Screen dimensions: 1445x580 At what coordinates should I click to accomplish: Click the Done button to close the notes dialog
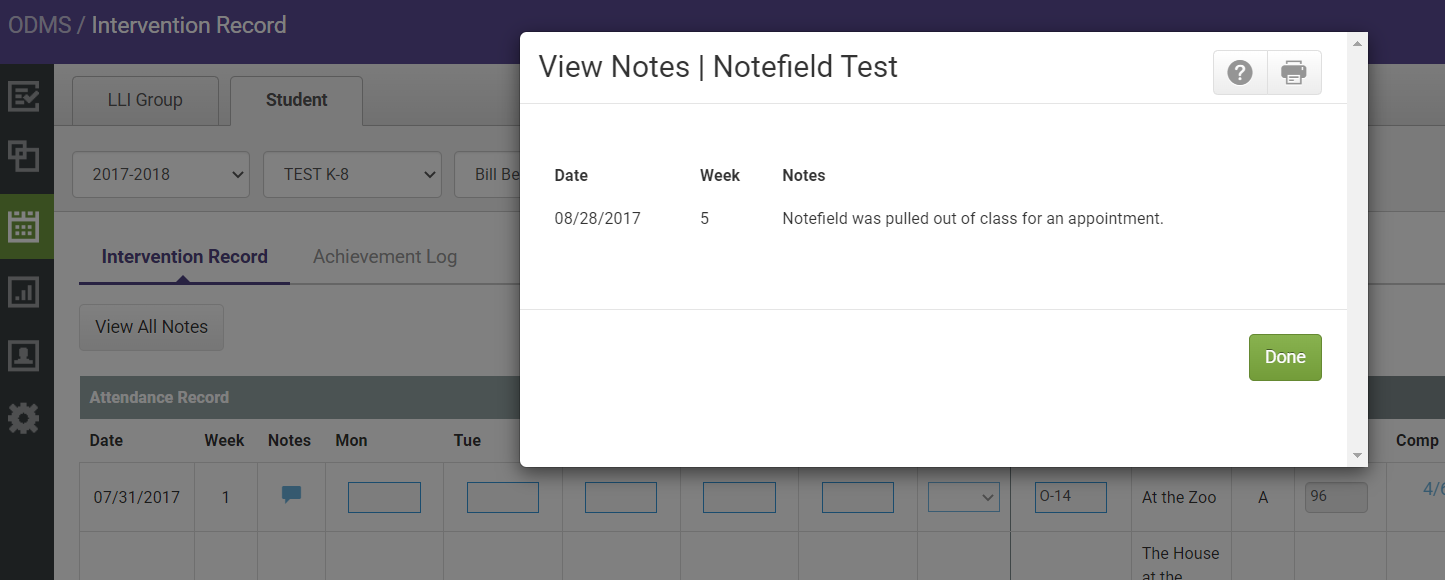click(x=1285, y=357)
